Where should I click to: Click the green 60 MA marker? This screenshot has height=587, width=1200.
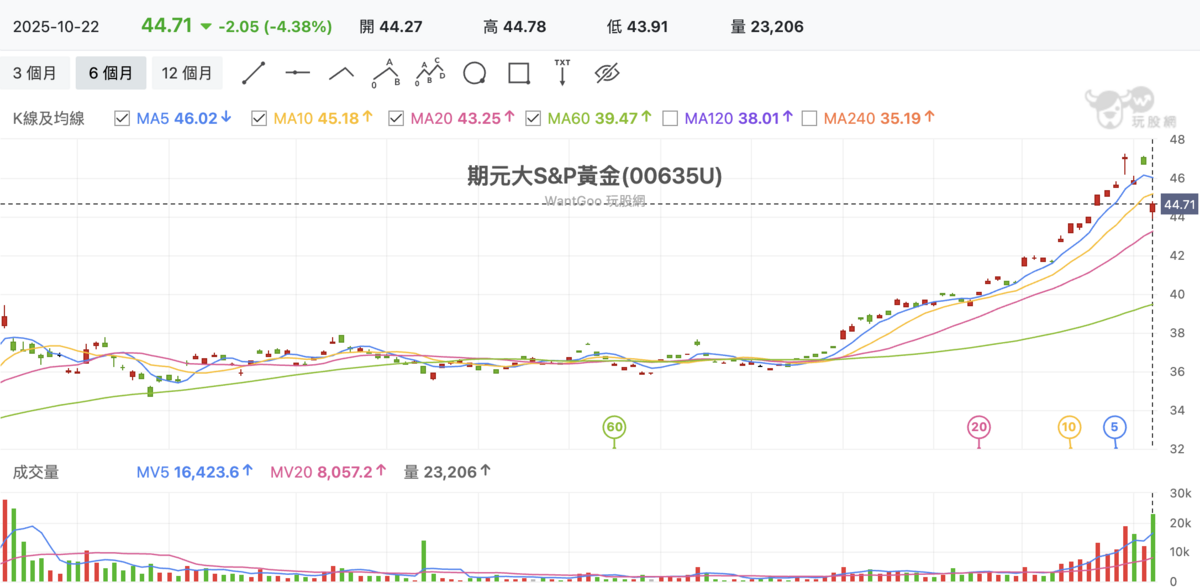(x=614, y=427)
